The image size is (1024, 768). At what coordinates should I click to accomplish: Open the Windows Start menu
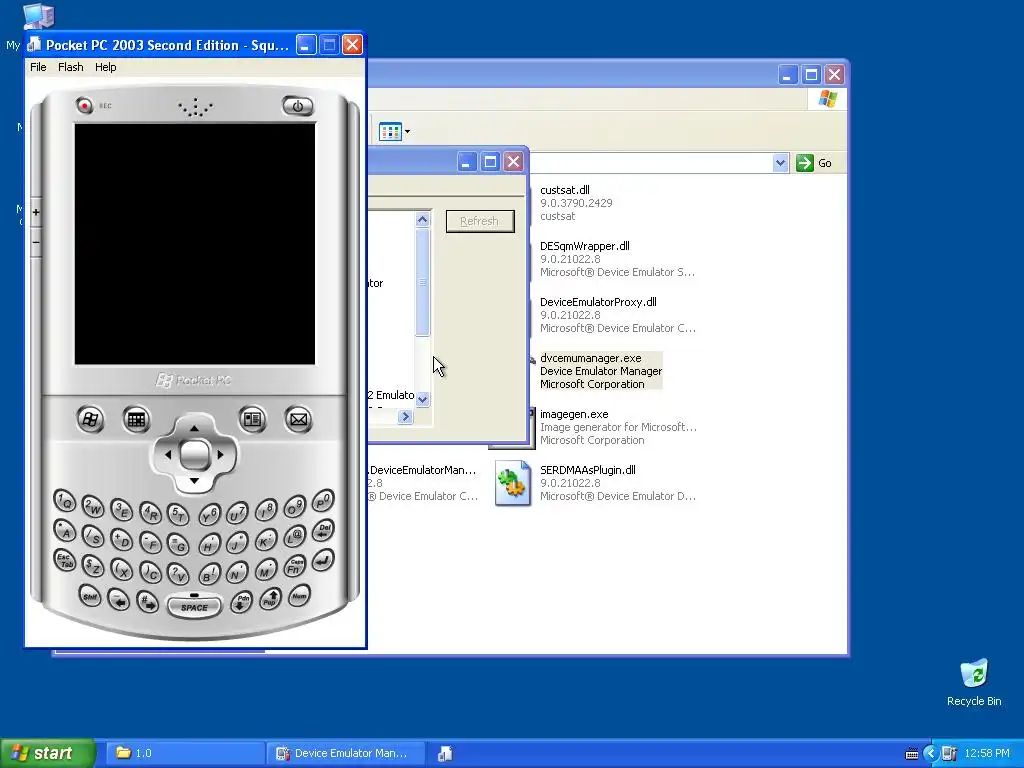[x=47, y=753]
